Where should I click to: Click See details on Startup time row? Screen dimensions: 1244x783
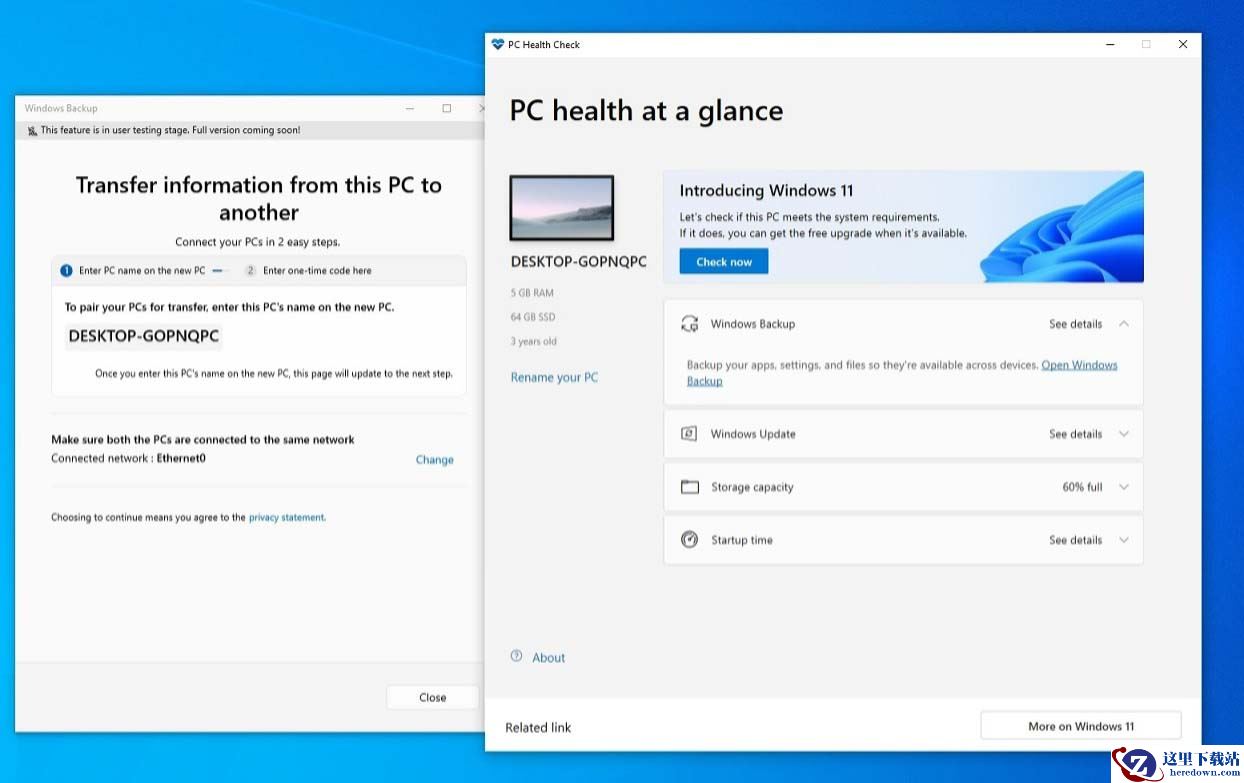(1075, 540)
